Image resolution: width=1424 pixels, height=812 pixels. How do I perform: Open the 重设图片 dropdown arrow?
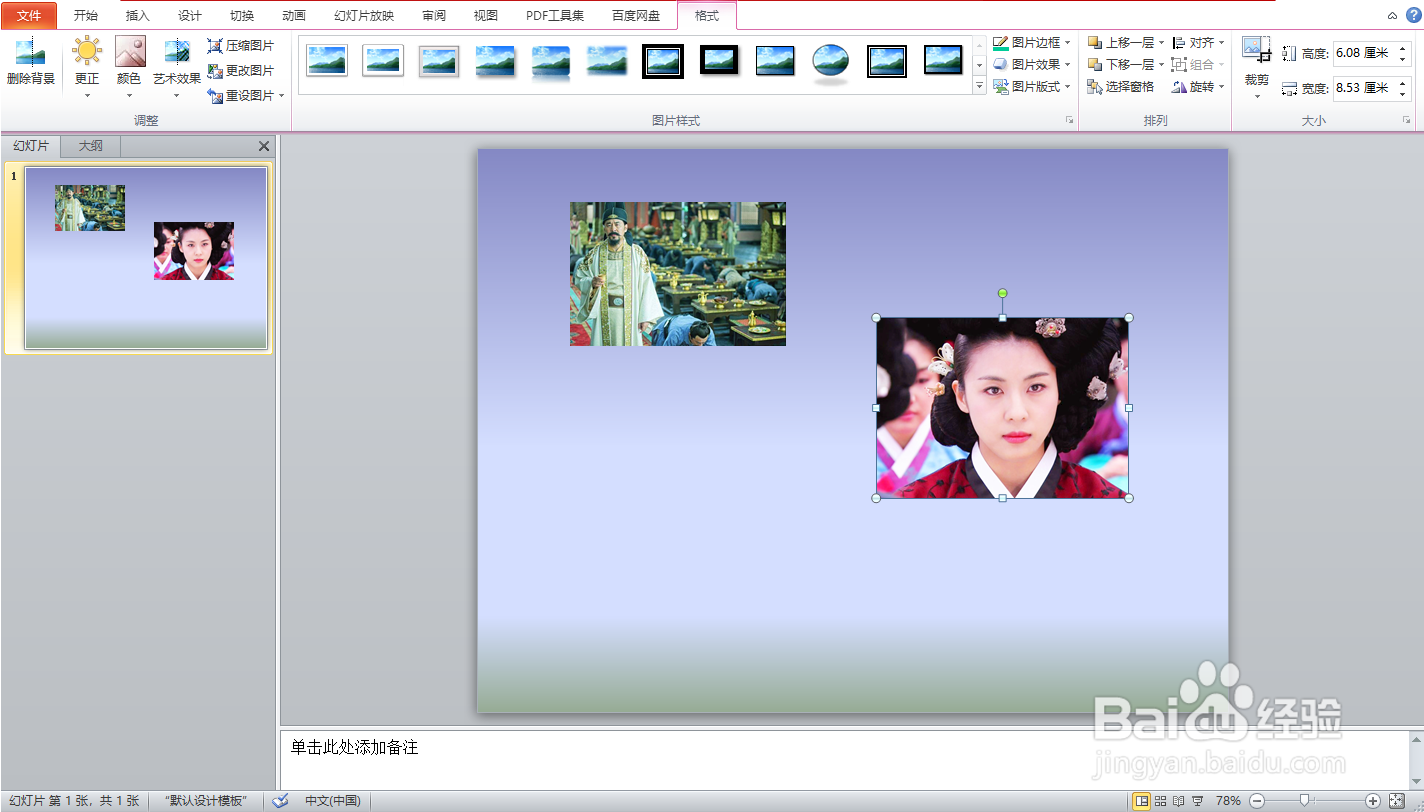pyautogui.click(x=282, y=96)
